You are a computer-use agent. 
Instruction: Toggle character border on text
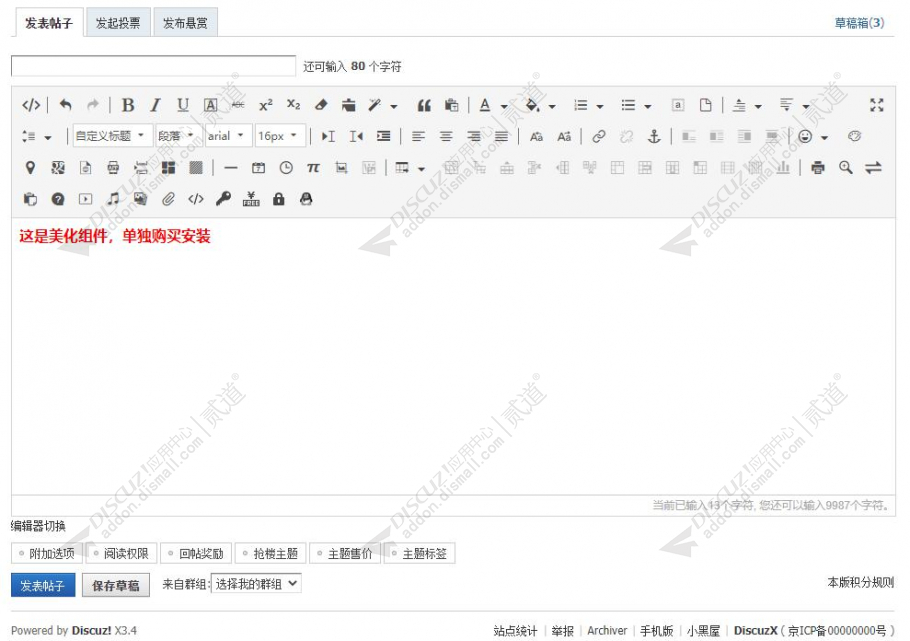pos(211,105)
